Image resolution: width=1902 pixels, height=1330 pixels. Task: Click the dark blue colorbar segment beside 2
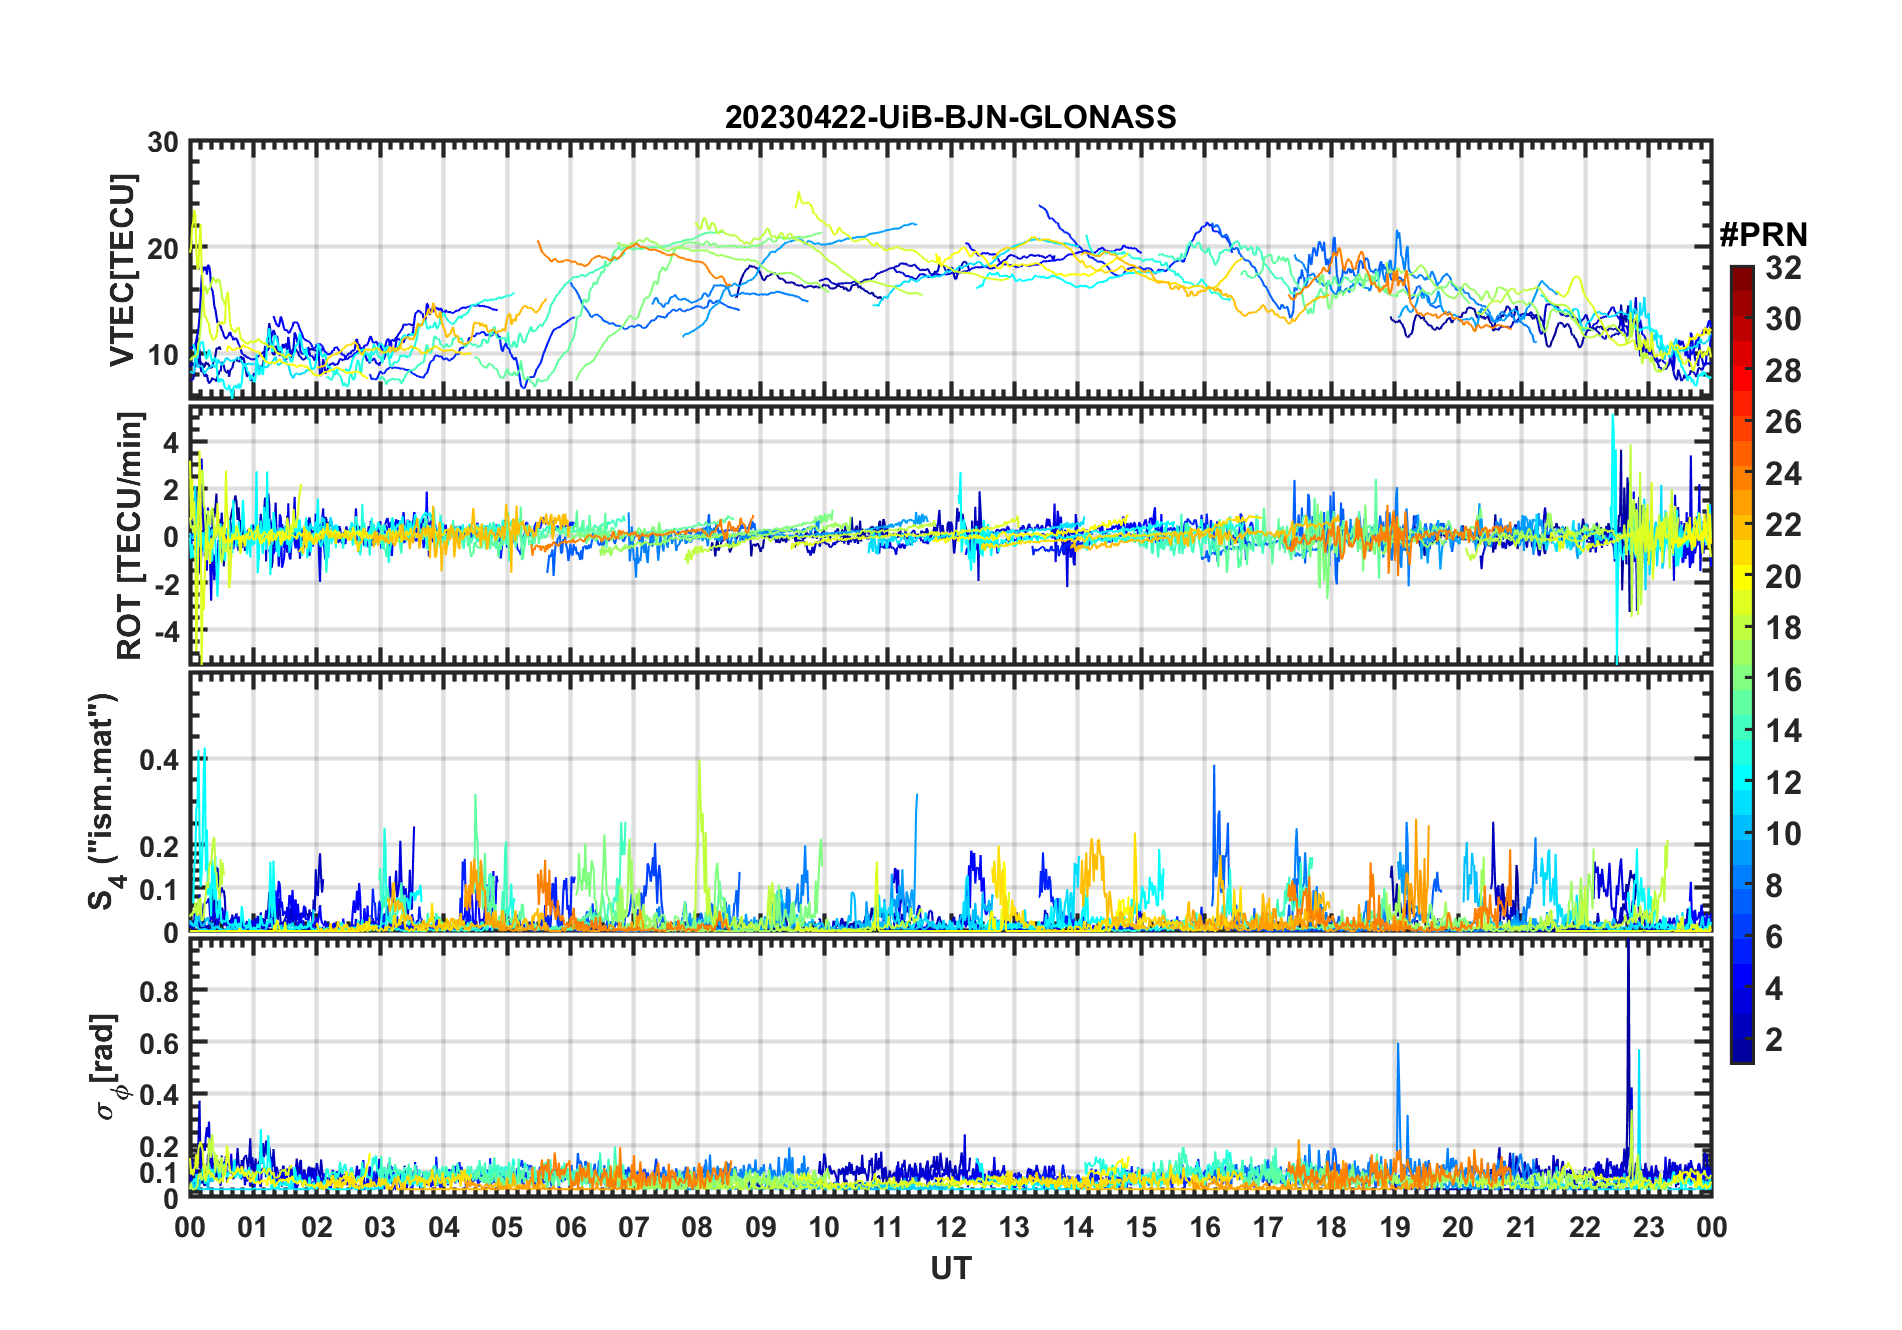[1741, 1040]
